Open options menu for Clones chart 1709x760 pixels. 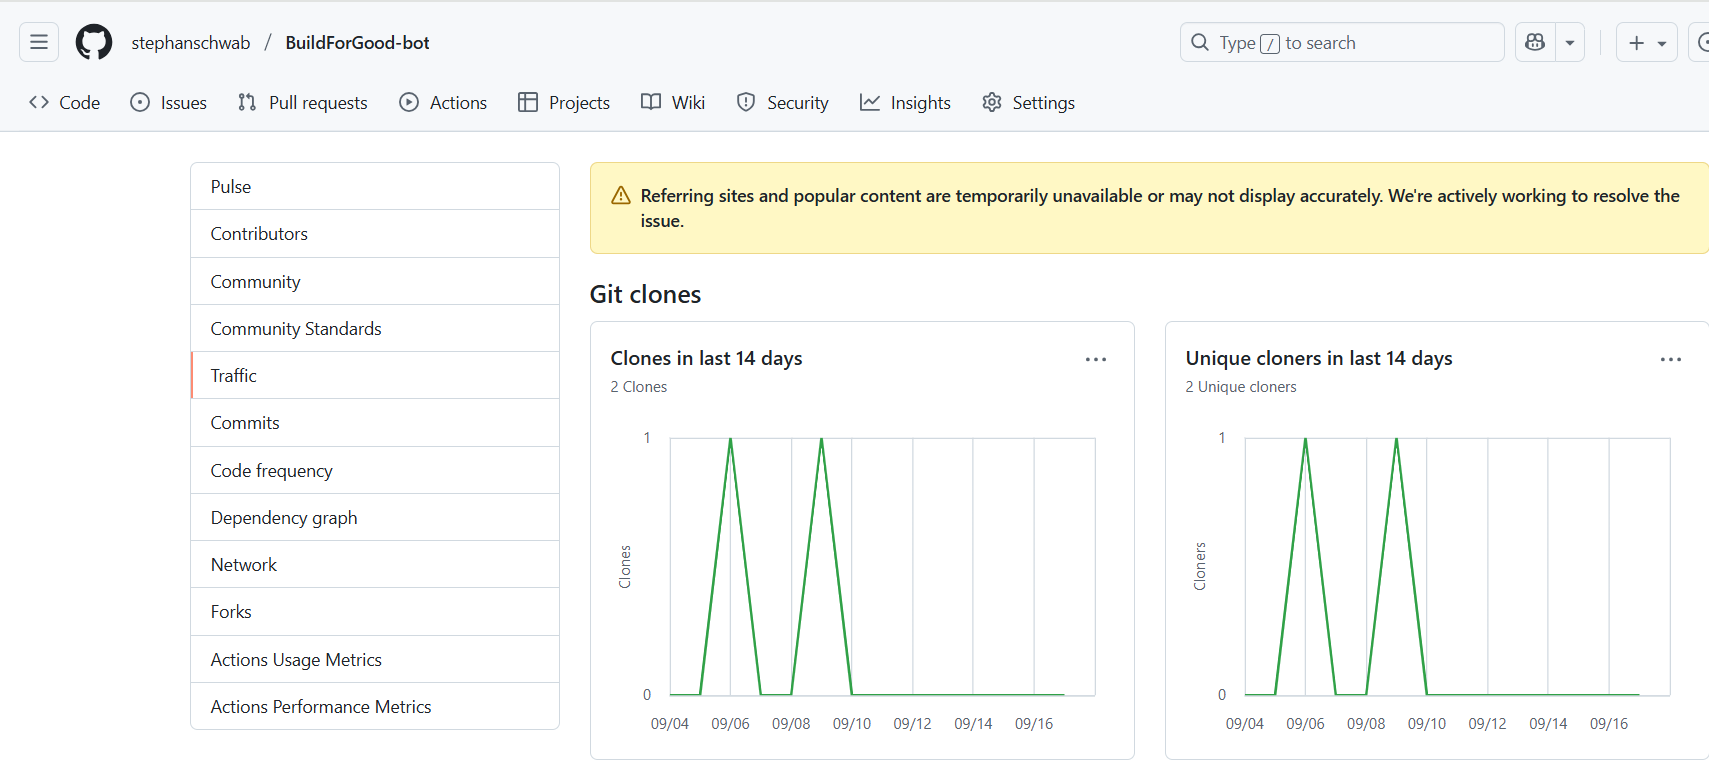(x=1096, y=359)
